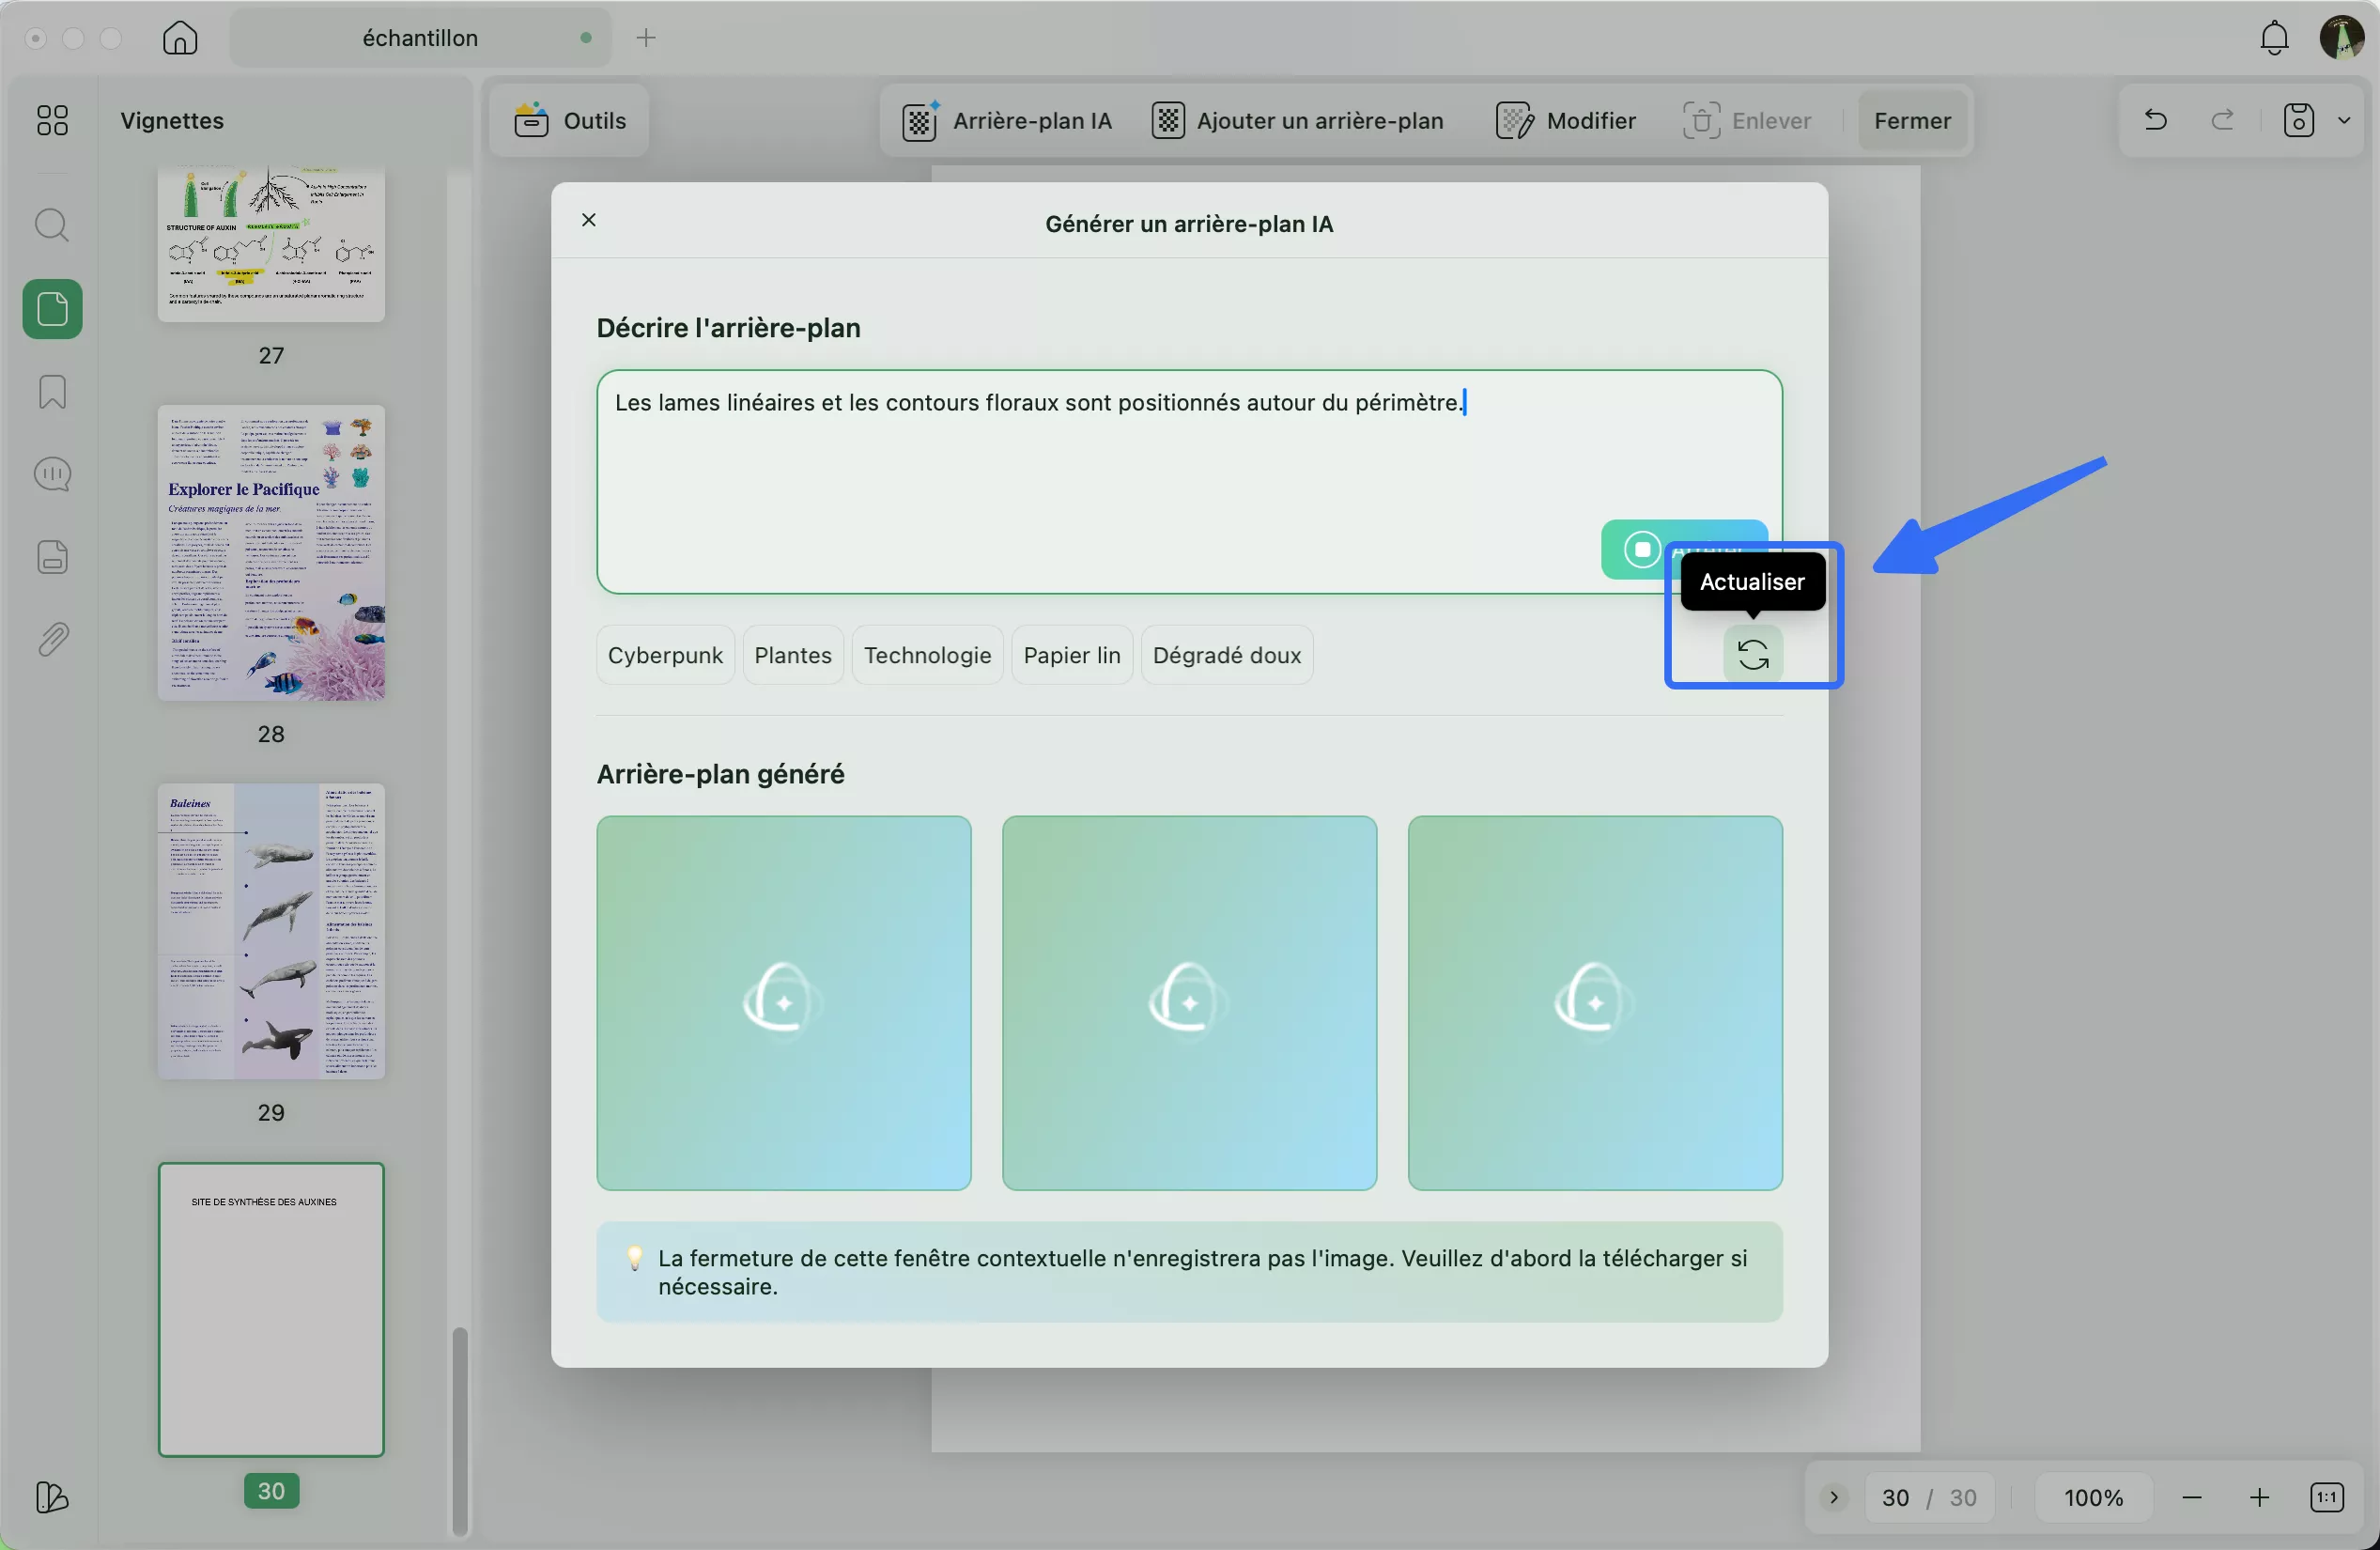Viewport: 2380px width, 1550px height.
Task: Open the Arrière-plan IA tool
Action: coord(1007,121)
